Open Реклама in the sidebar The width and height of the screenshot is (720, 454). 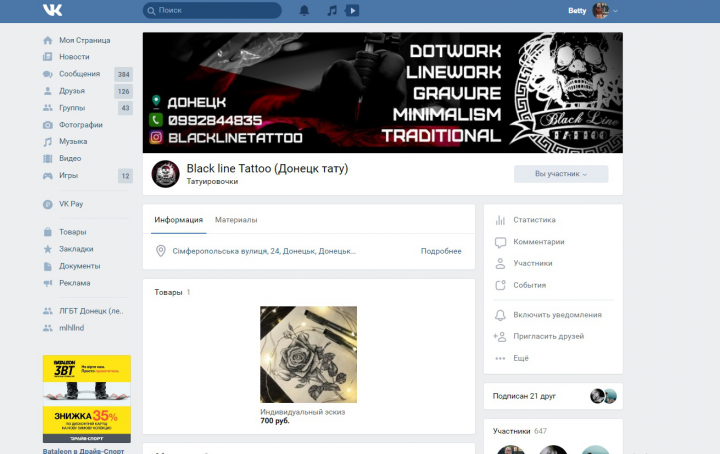pos(74,283)
